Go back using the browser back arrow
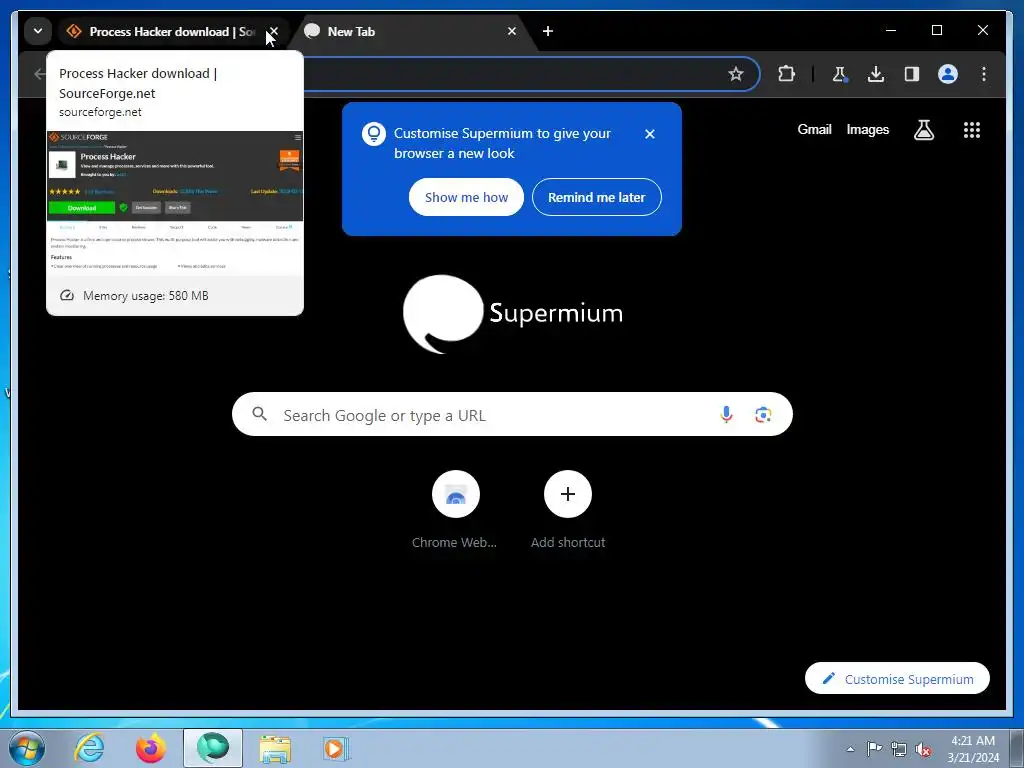Screen dimensions: 1024x768 tap(40, 74)
